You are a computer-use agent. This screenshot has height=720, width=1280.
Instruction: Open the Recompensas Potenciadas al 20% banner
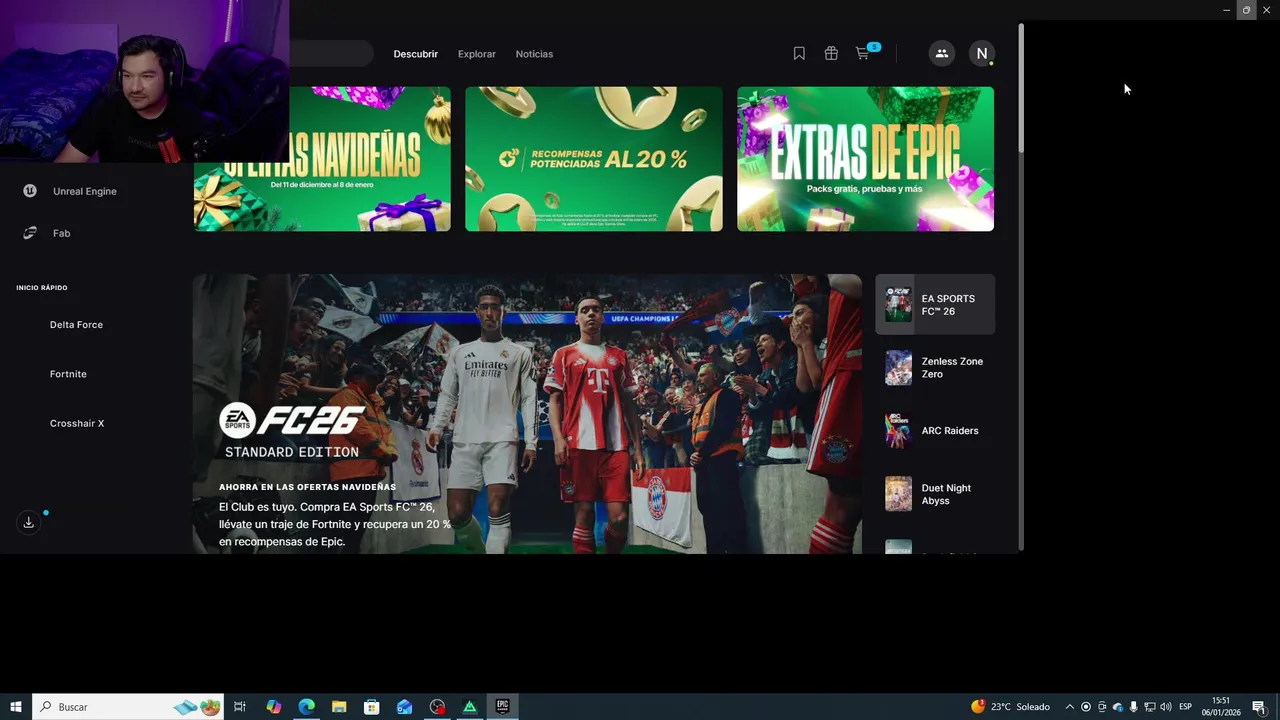(x=594, y=159)
